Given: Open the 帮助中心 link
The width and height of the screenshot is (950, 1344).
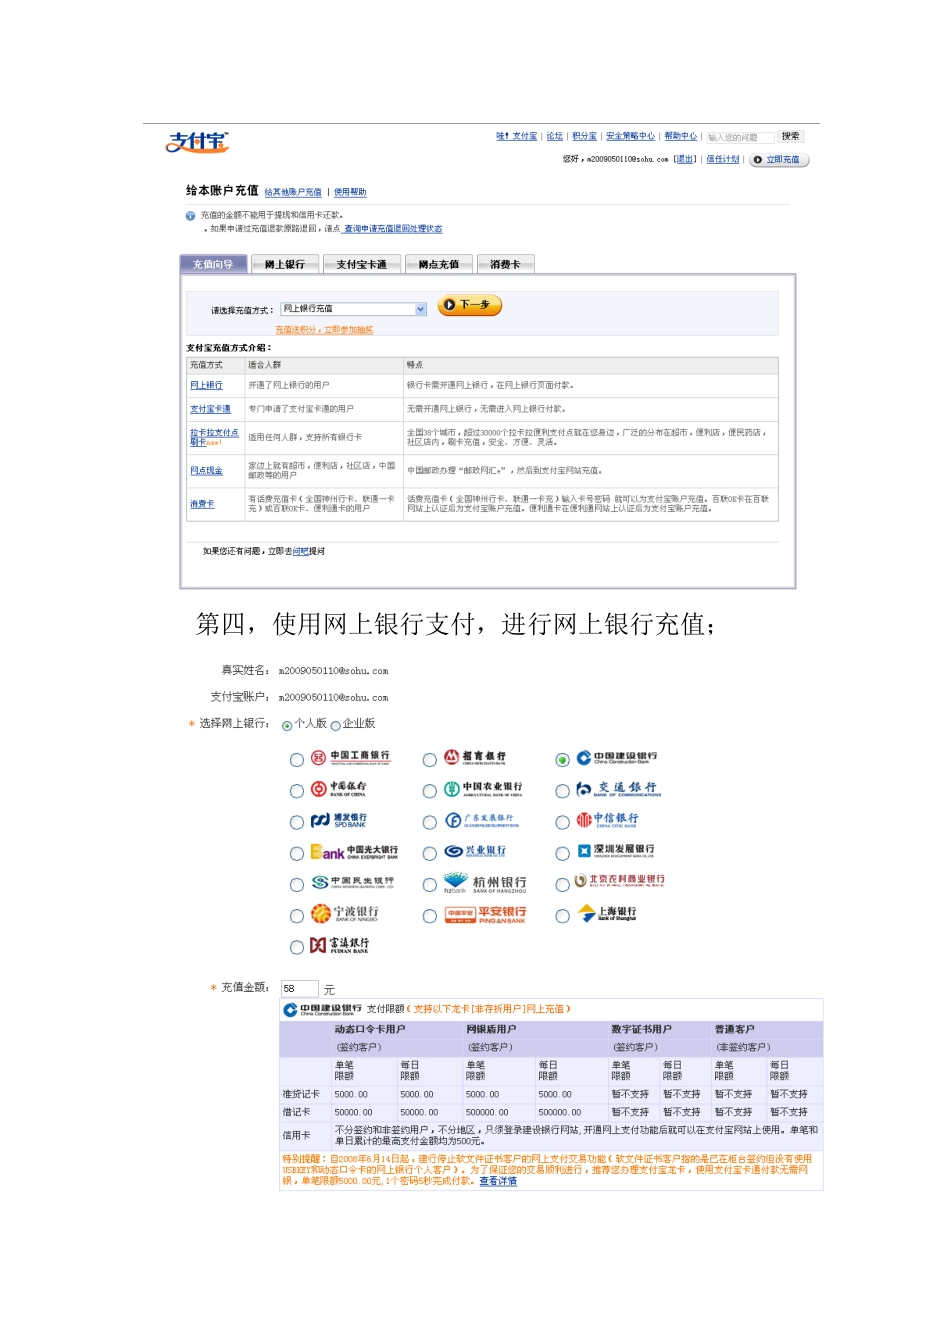Looking at the screenshot, I should [x=681, y=137].
